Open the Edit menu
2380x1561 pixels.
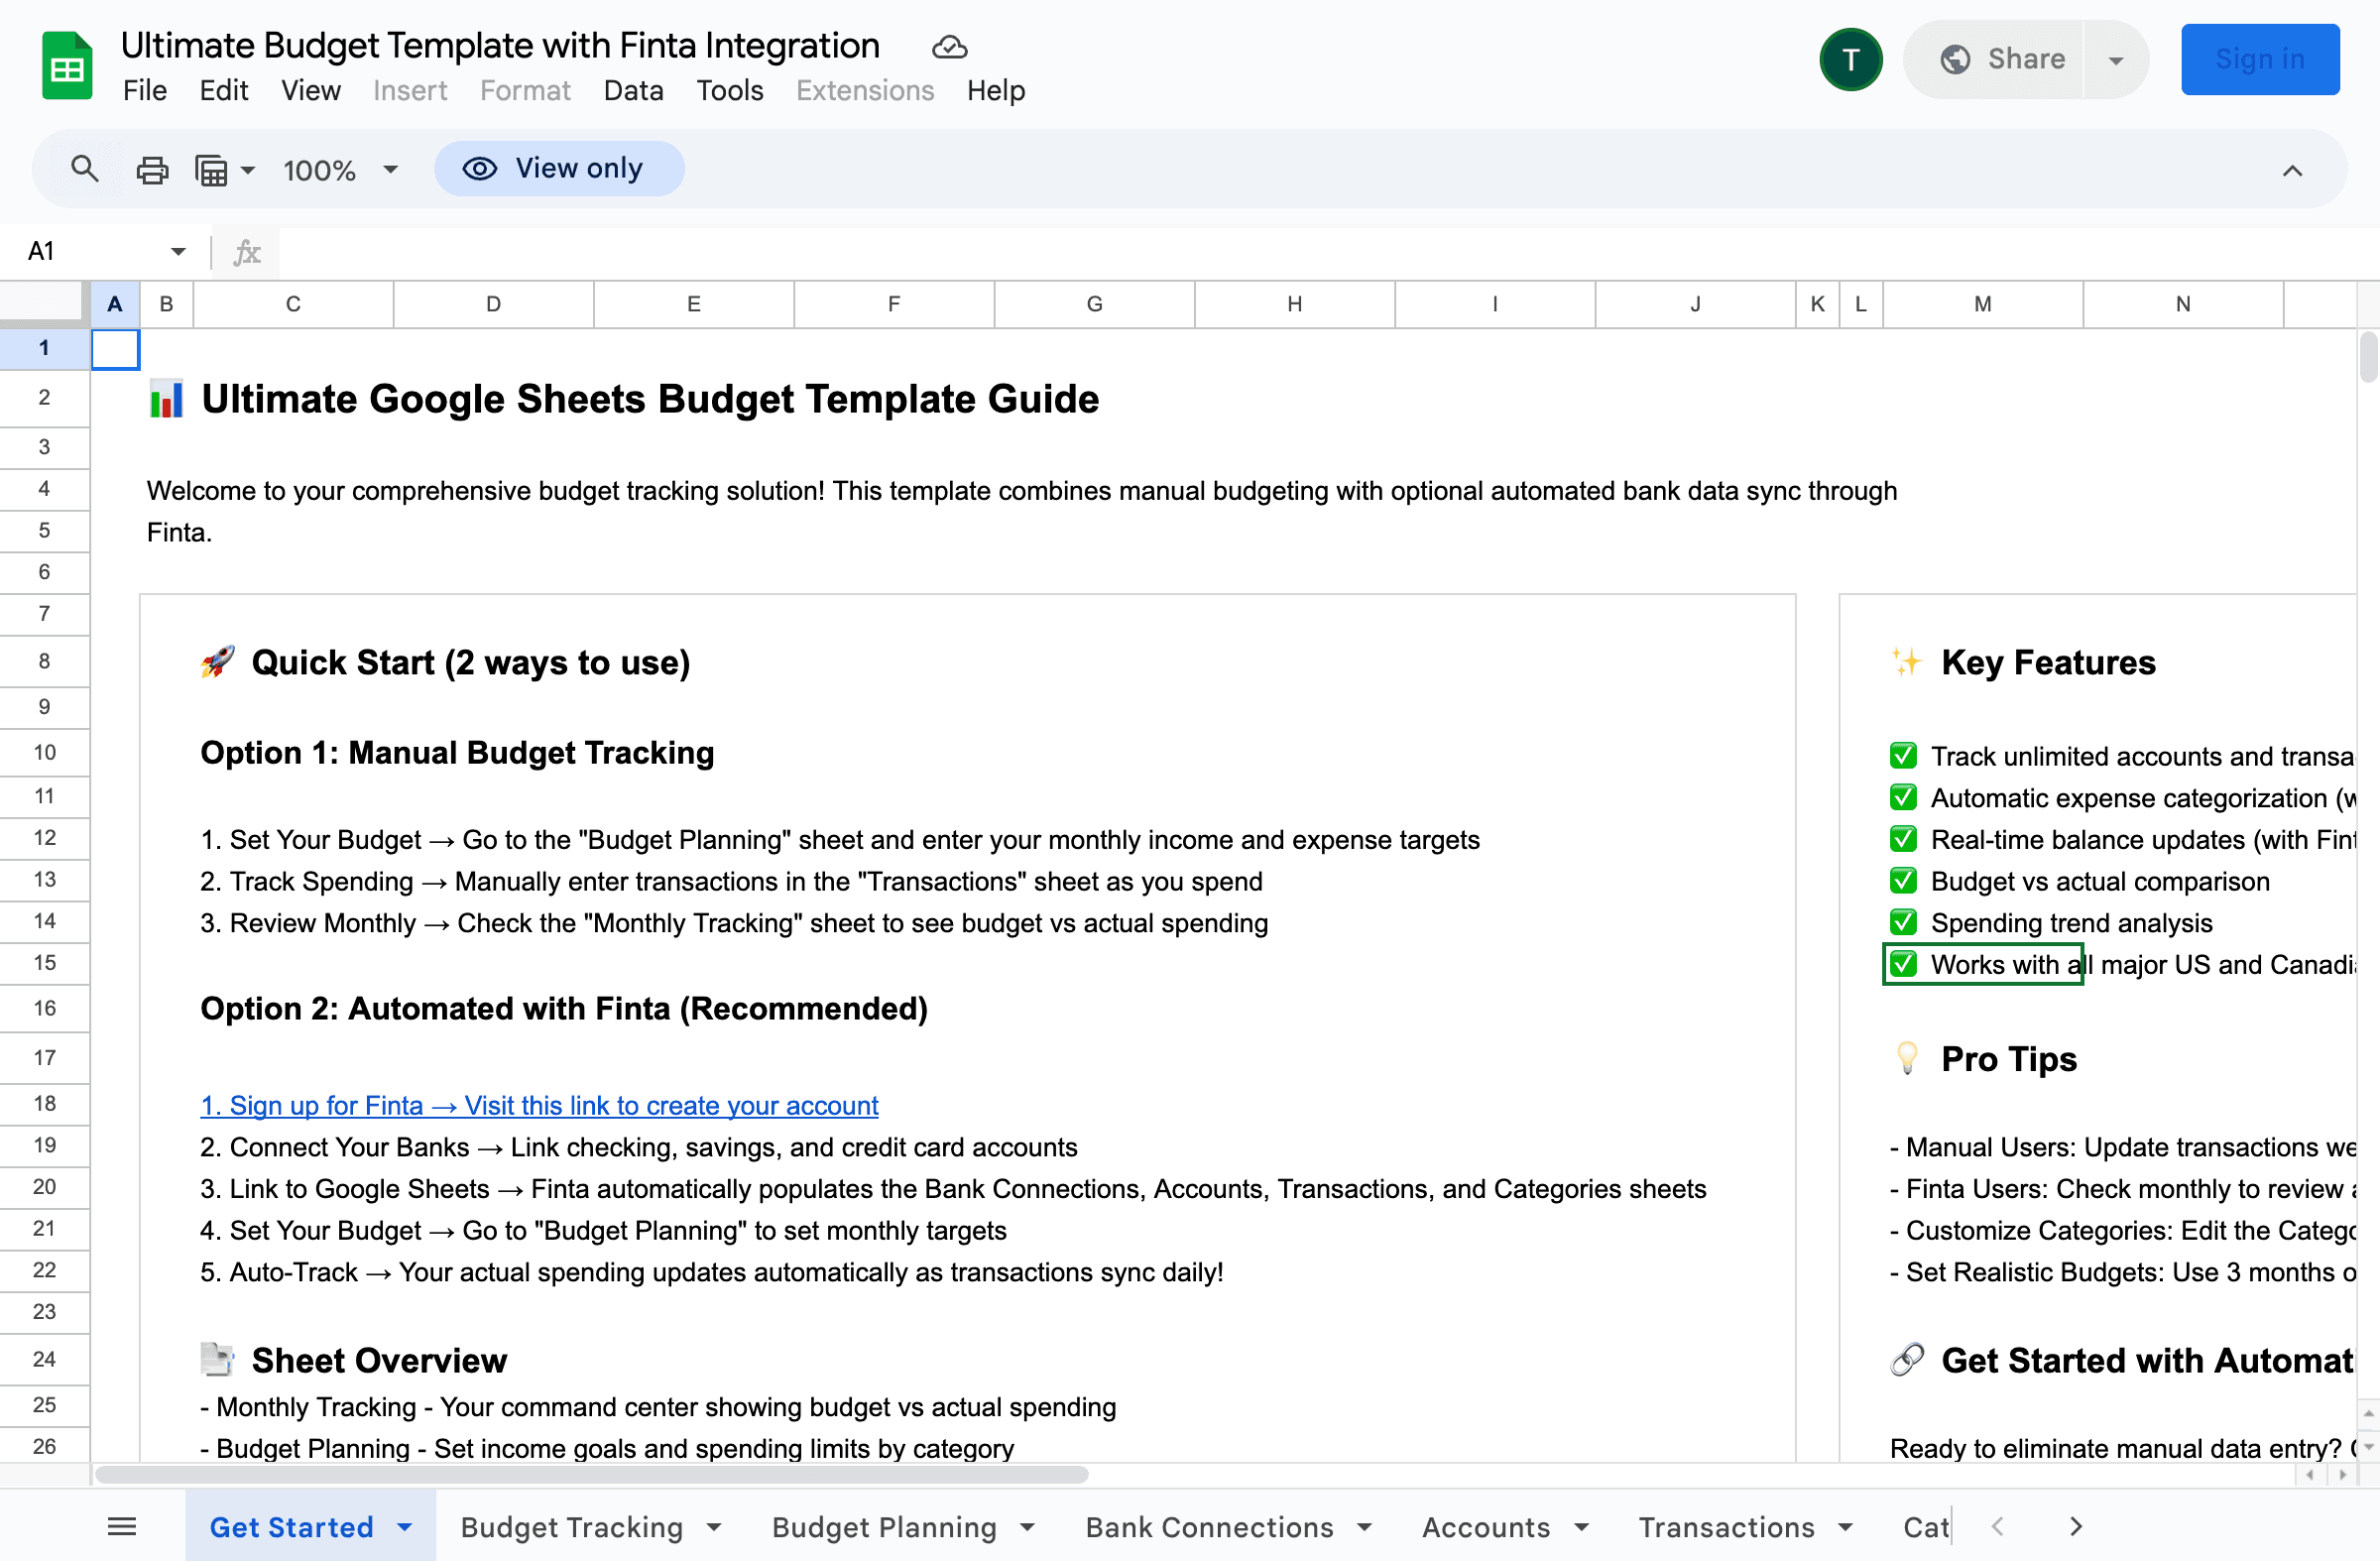[223, 90]
